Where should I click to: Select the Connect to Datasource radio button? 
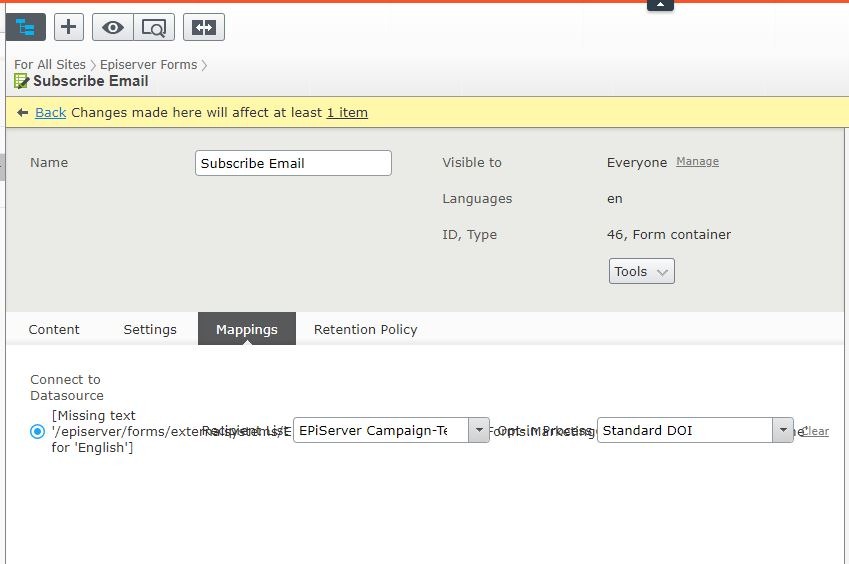coord(38,431)
